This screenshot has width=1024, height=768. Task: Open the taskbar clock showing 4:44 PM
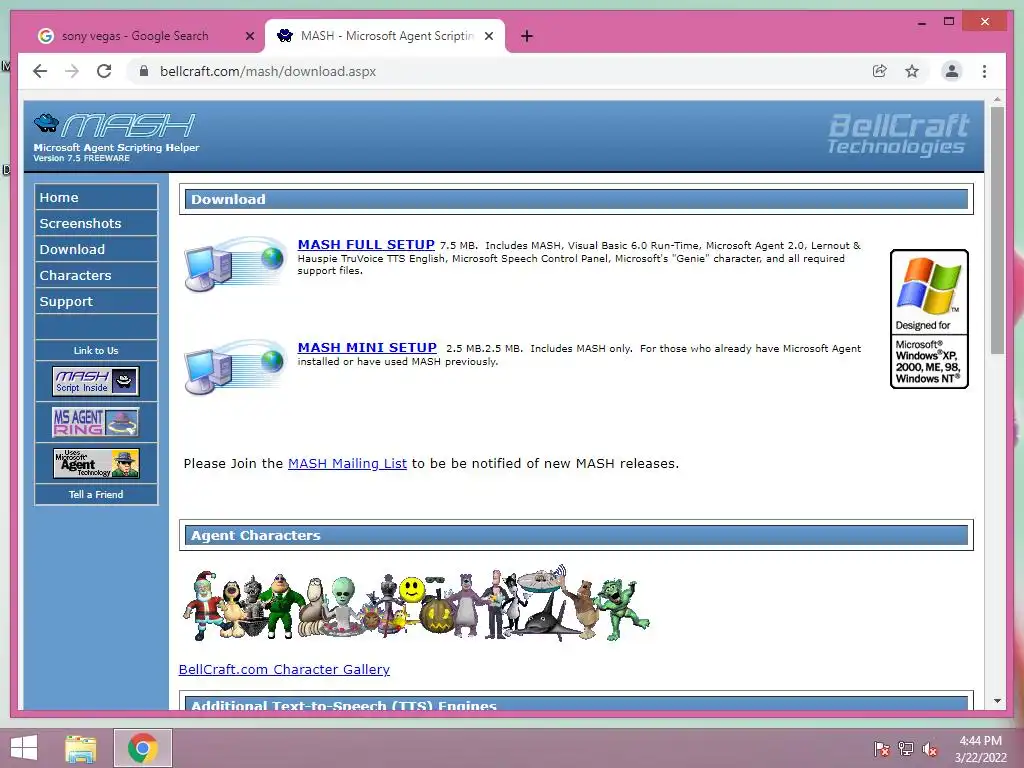click(x=981, y=749)
